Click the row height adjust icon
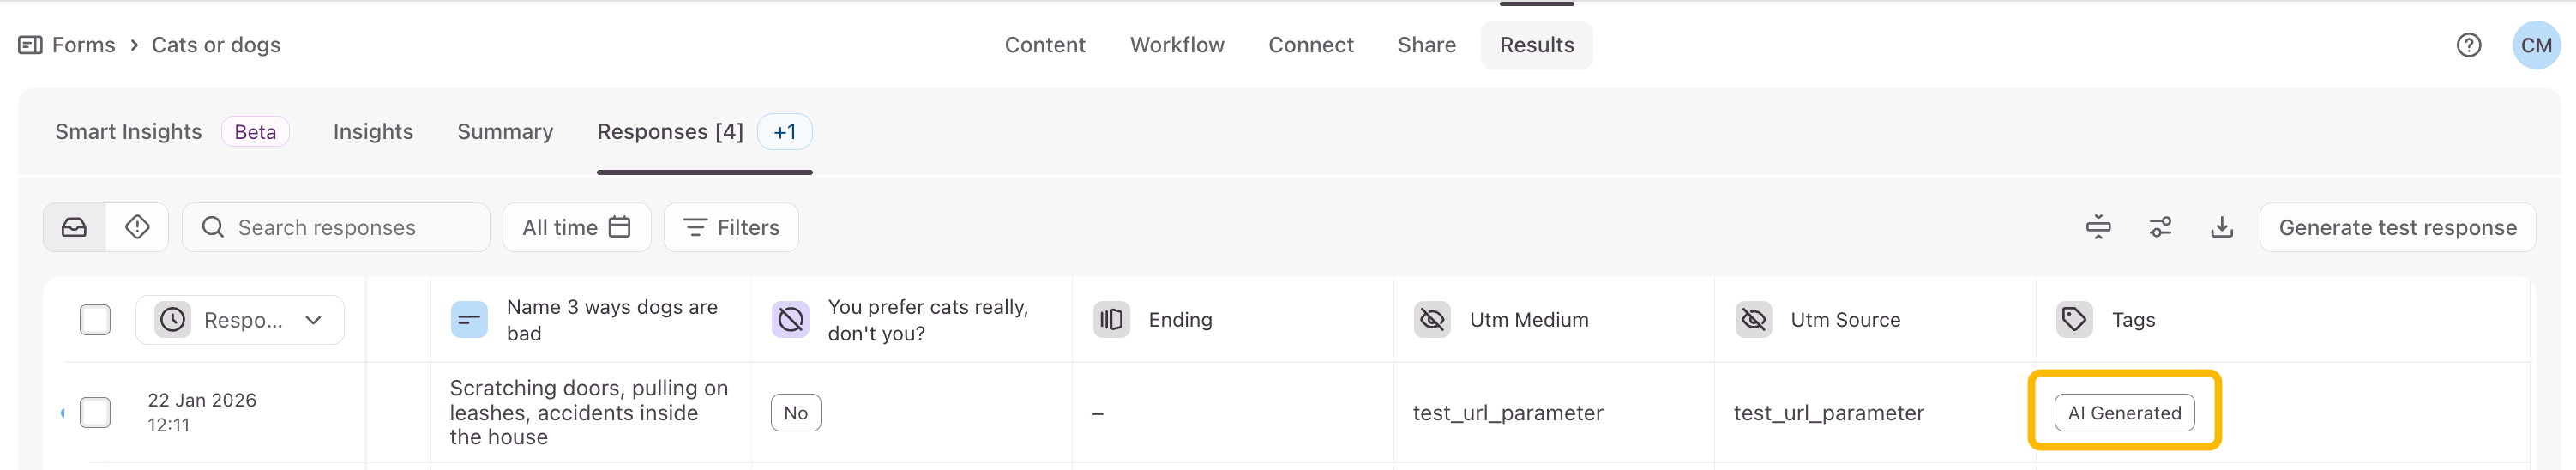The width and height of the screenshot is (2576, 470). pyautogui.click(x=2098, y=228)
